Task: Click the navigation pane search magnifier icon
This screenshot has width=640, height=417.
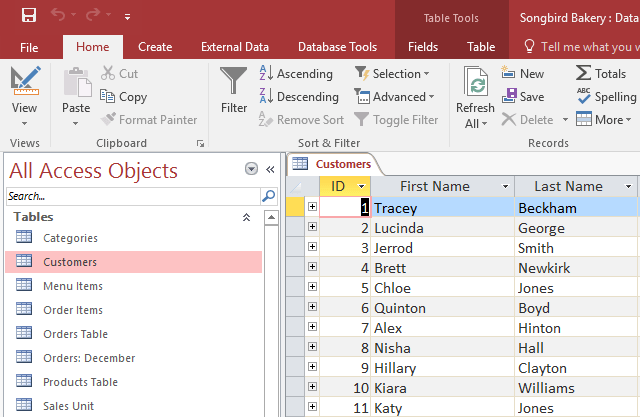Action: pos(268,196)
